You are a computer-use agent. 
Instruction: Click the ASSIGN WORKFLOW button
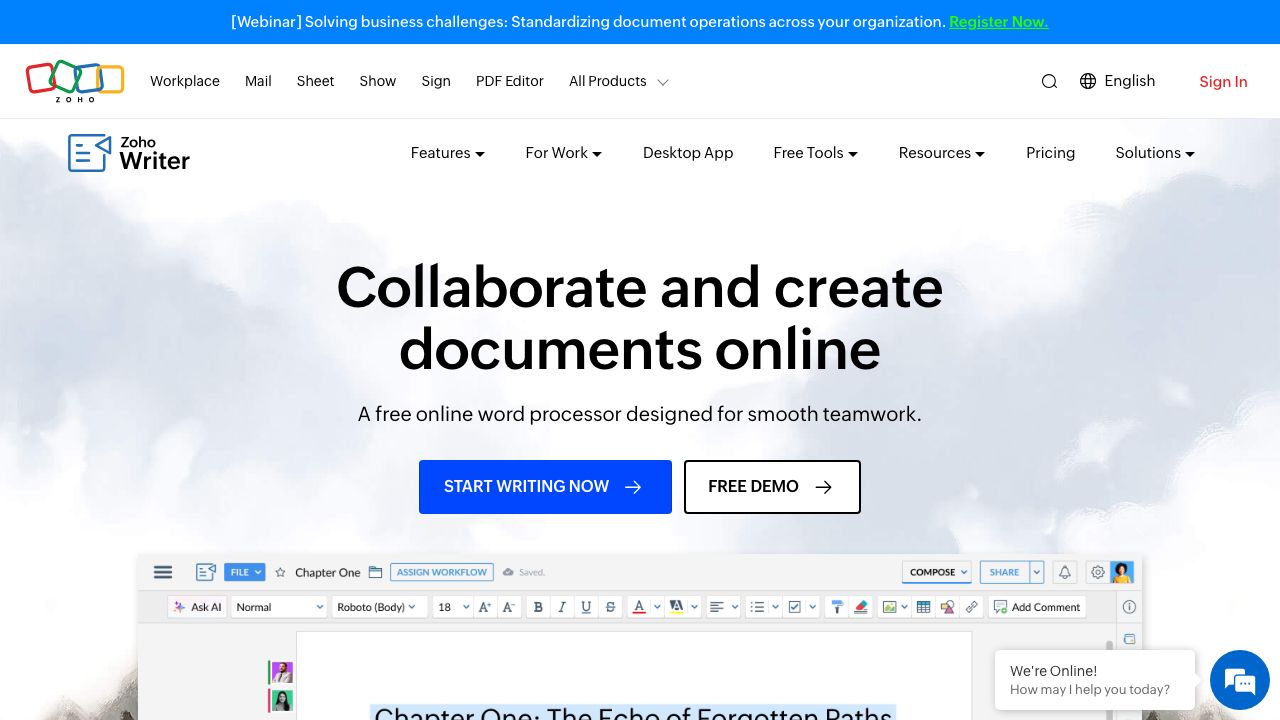tap(442, 572)
